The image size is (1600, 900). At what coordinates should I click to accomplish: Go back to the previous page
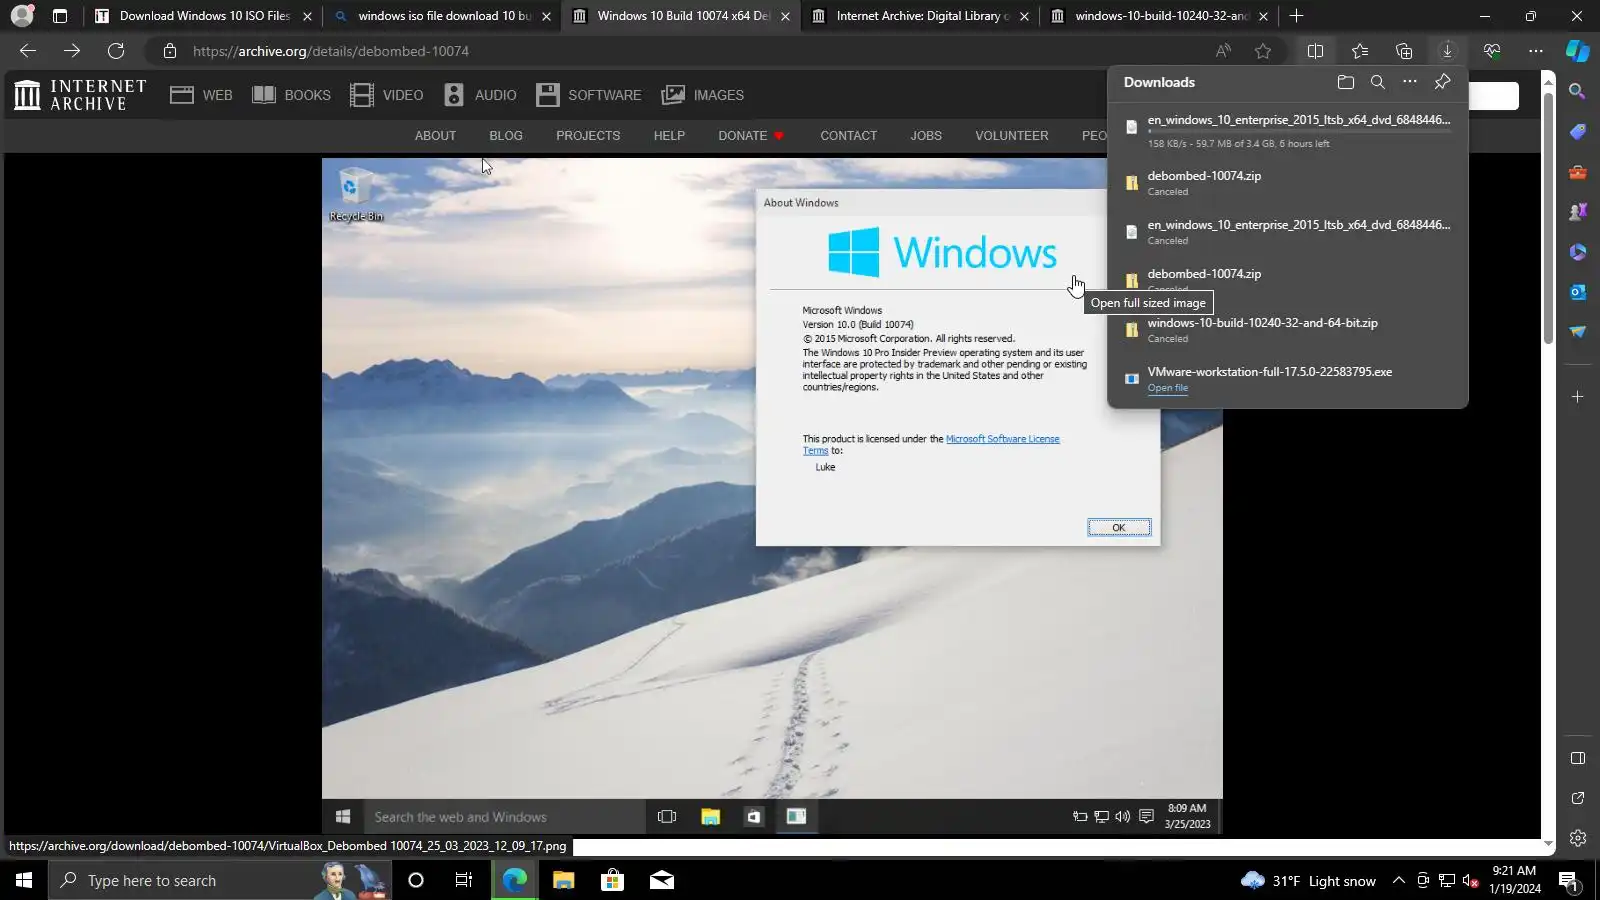click(x=28, y=51)
